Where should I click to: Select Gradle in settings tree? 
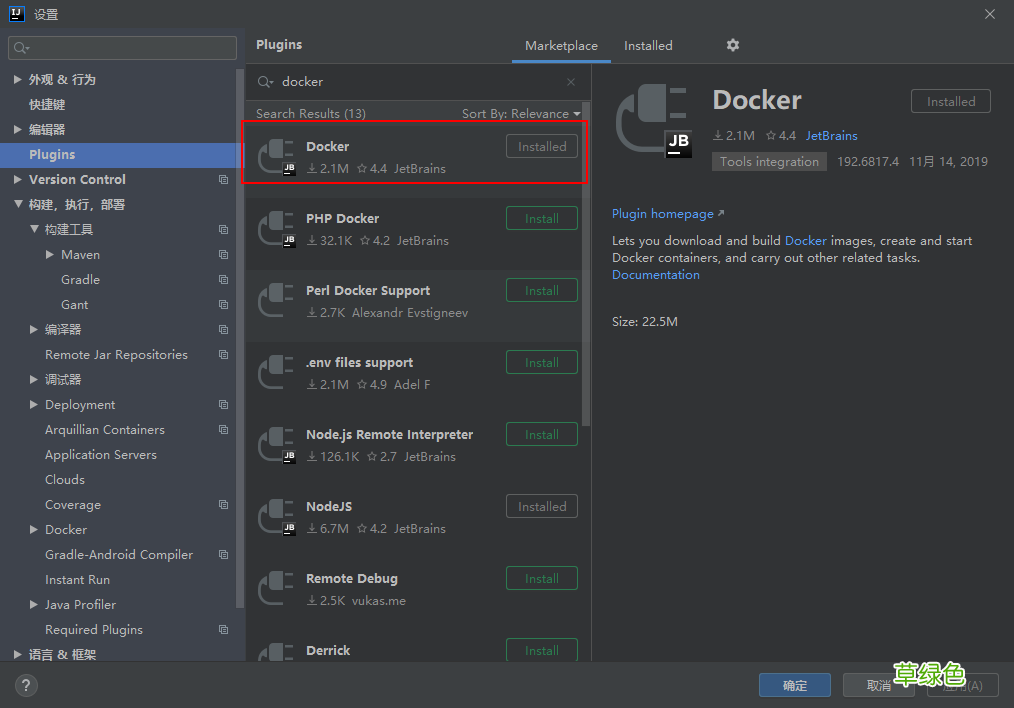click(80, 280)
